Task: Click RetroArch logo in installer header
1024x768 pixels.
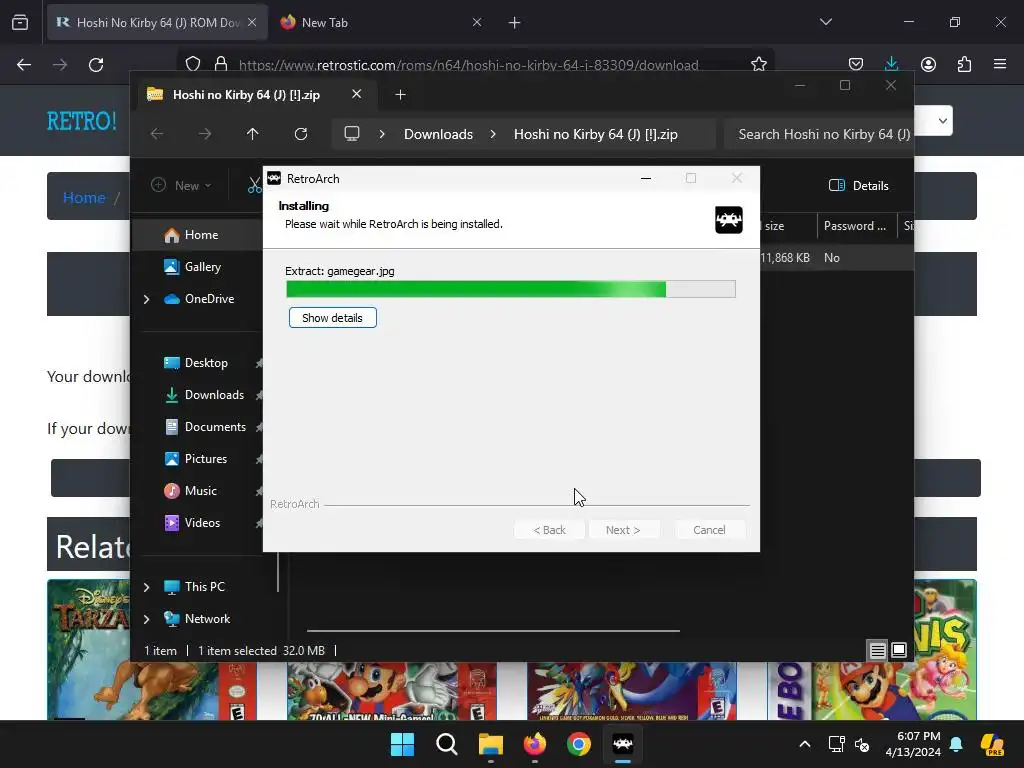Action: [728, 219]
